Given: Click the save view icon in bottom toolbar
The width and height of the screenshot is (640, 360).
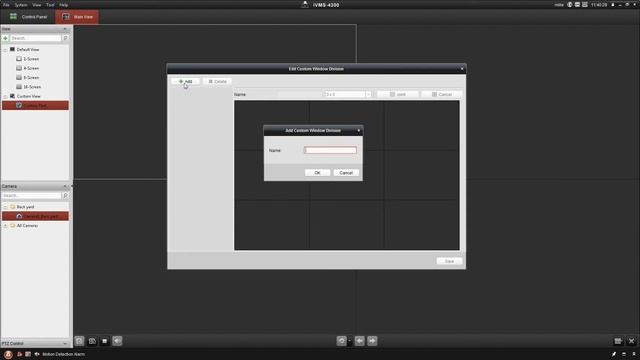Looking at the screenshot, I should click(92, 341).
